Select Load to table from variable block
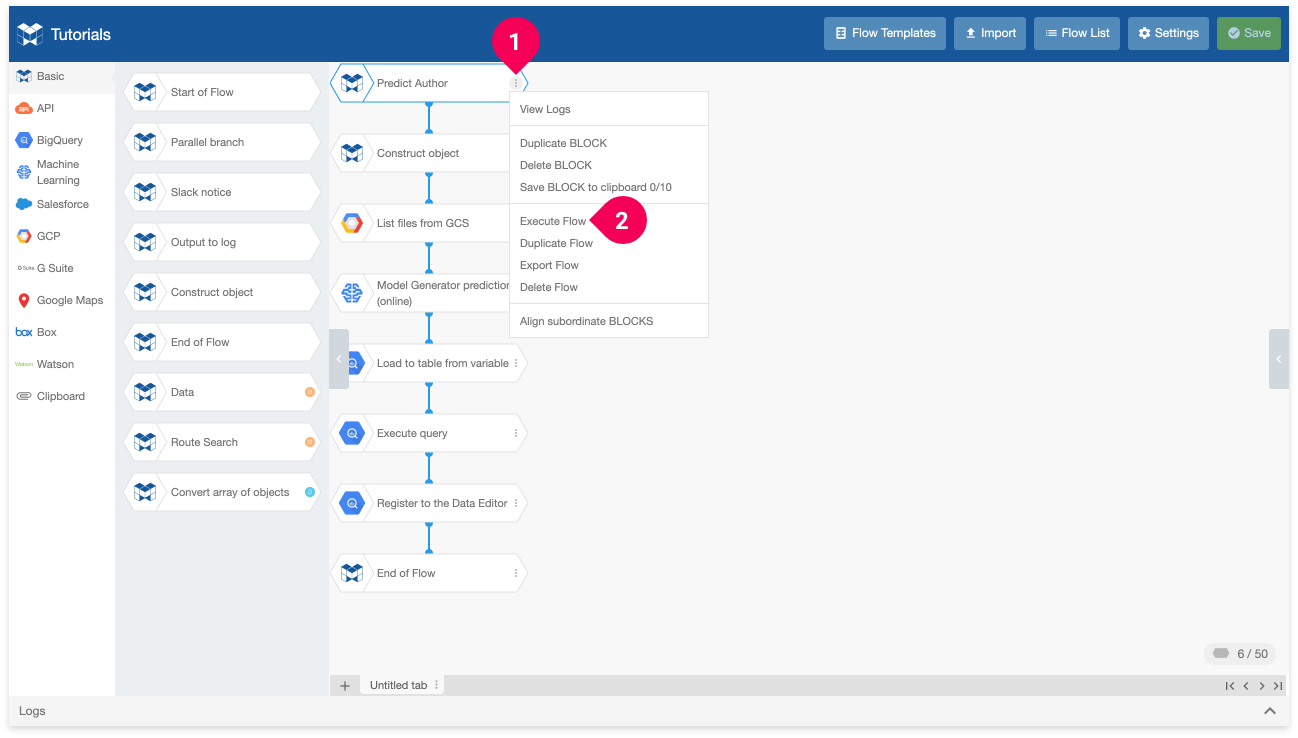The height and width of the screenshot is (738, 1298). click(428, 363)
